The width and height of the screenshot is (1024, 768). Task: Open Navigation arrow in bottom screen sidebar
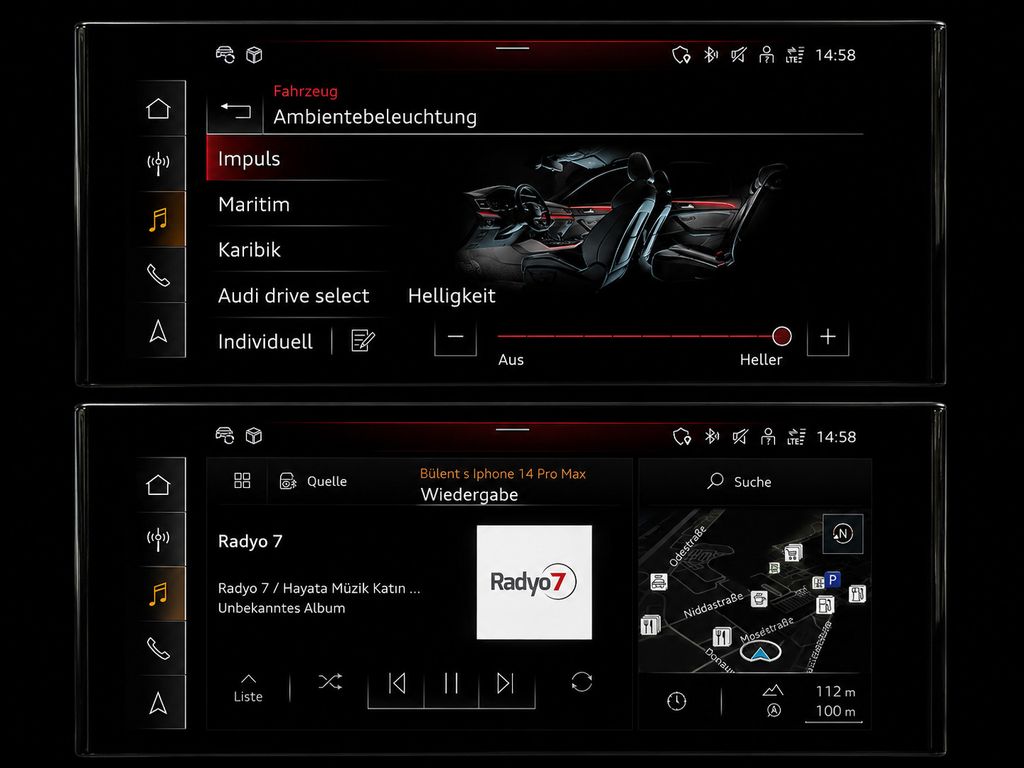pyautogui.click(x=159, y=703)
